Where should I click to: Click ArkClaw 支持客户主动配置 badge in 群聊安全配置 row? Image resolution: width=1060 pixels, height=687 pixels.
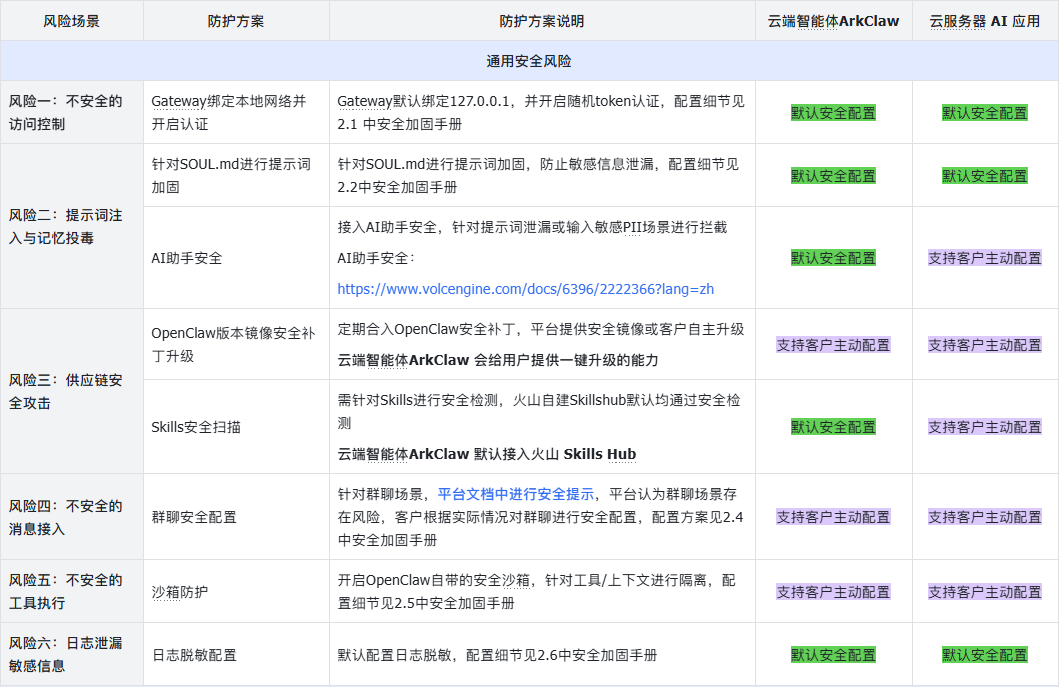[834, 517]
